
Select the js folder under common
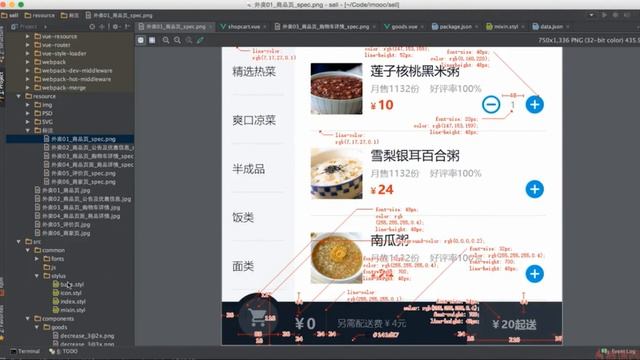click(50, 267)
